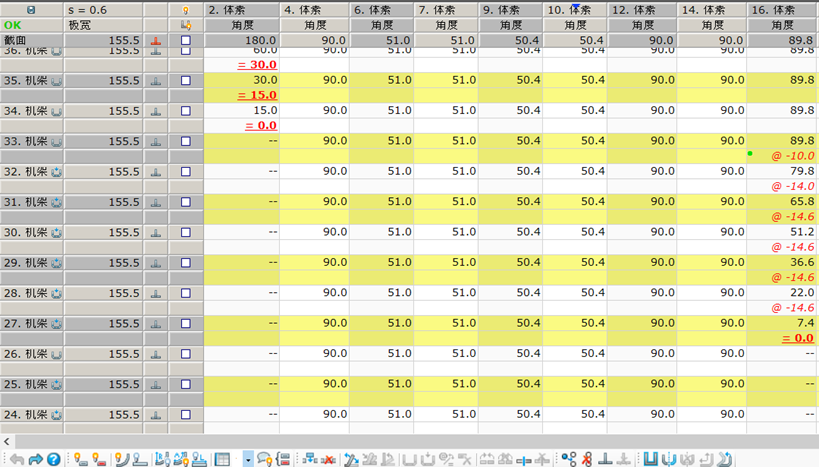Image resolution: width=819 pixels, height=467 pixels.
Task: Click the s = 0.6 thickness cell
Action: pyautogui.click(x=103, y=10)
